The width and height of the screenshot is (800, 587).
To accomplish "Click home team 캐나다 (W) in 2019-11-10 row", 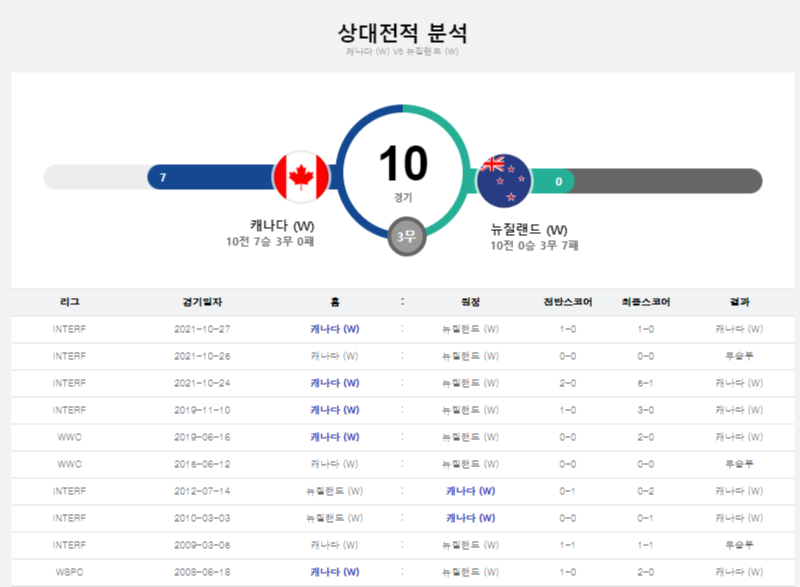I will [335, 410].
